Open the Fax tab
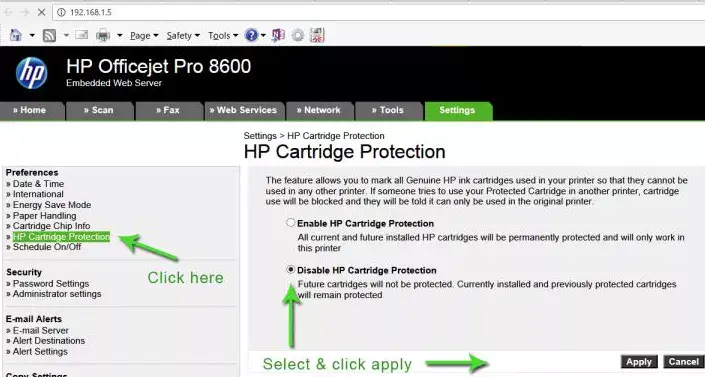 point(169,111)
